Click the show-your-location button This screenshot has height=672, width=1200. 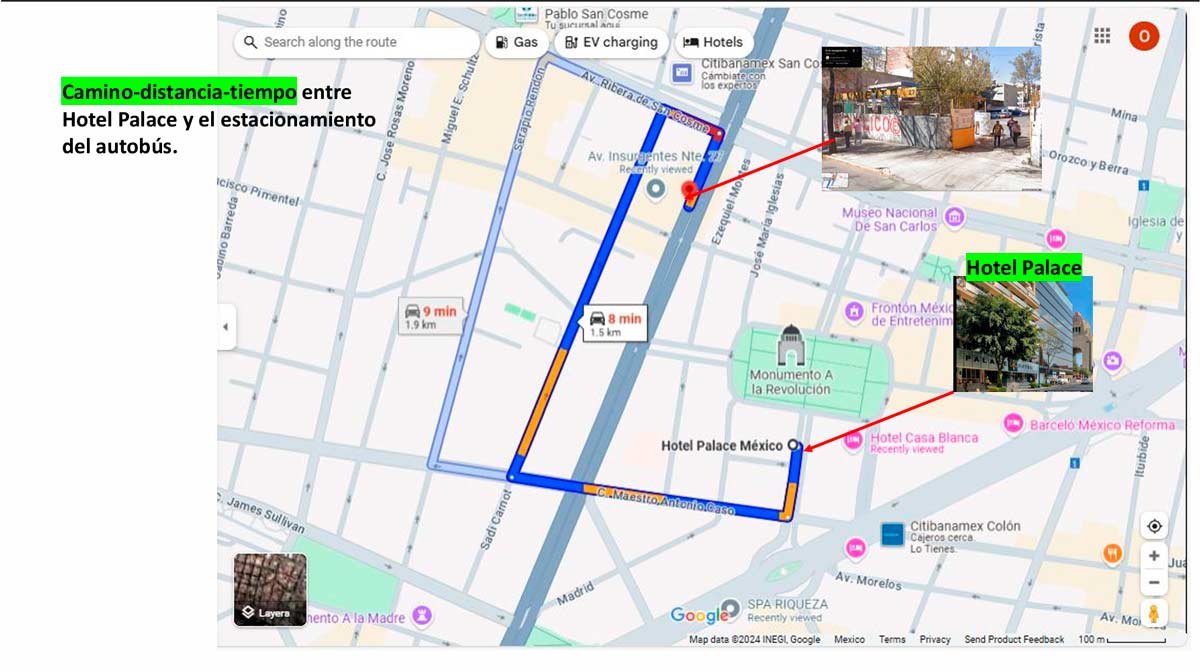tap(1154, 526)
